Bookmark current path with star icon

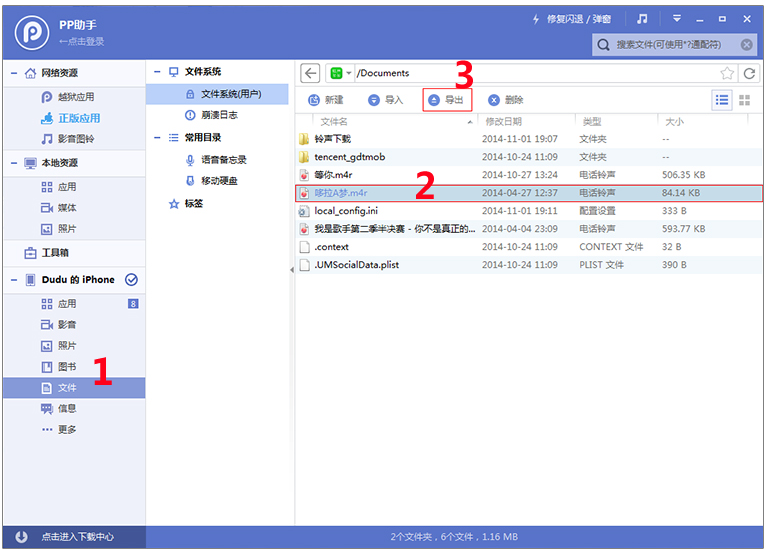[727, 73]
